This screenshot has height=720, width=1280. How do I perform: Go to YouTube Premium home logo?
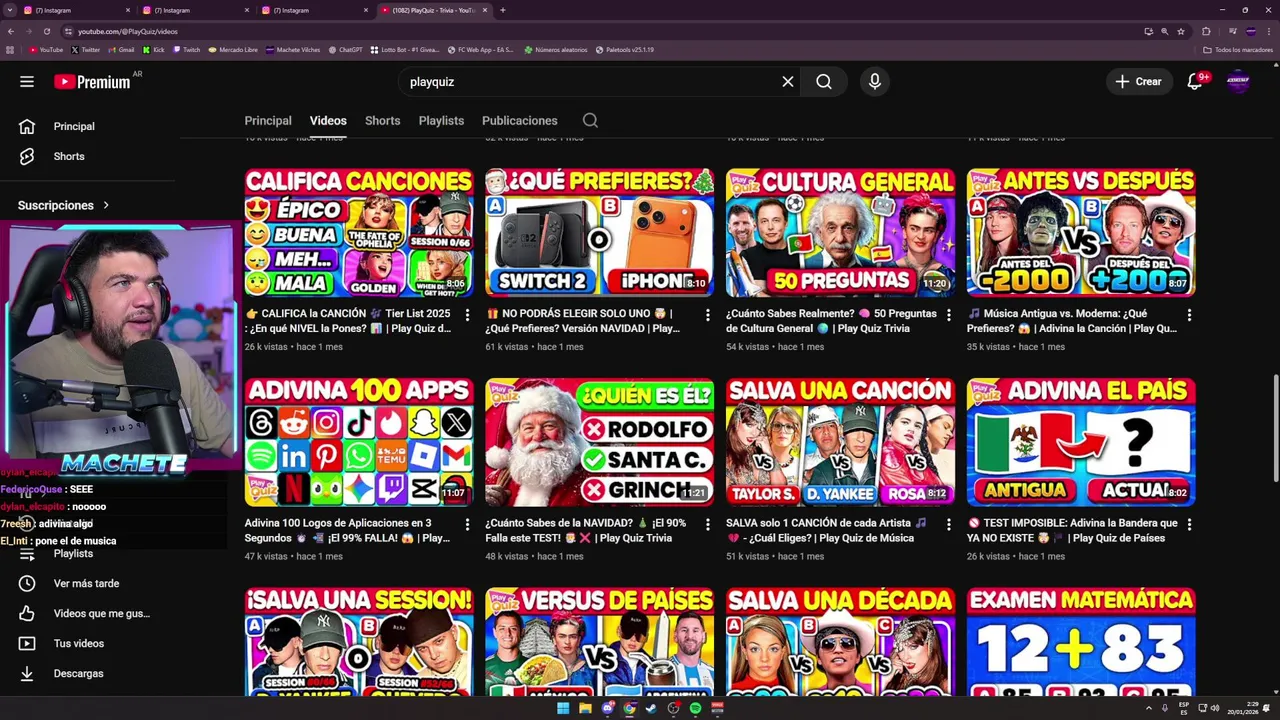tap(92, 82)
